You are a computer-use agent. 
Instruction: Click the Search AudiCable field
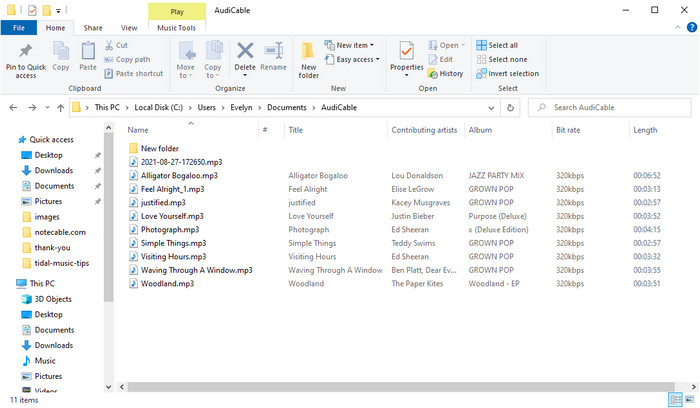tap(610, 108)
